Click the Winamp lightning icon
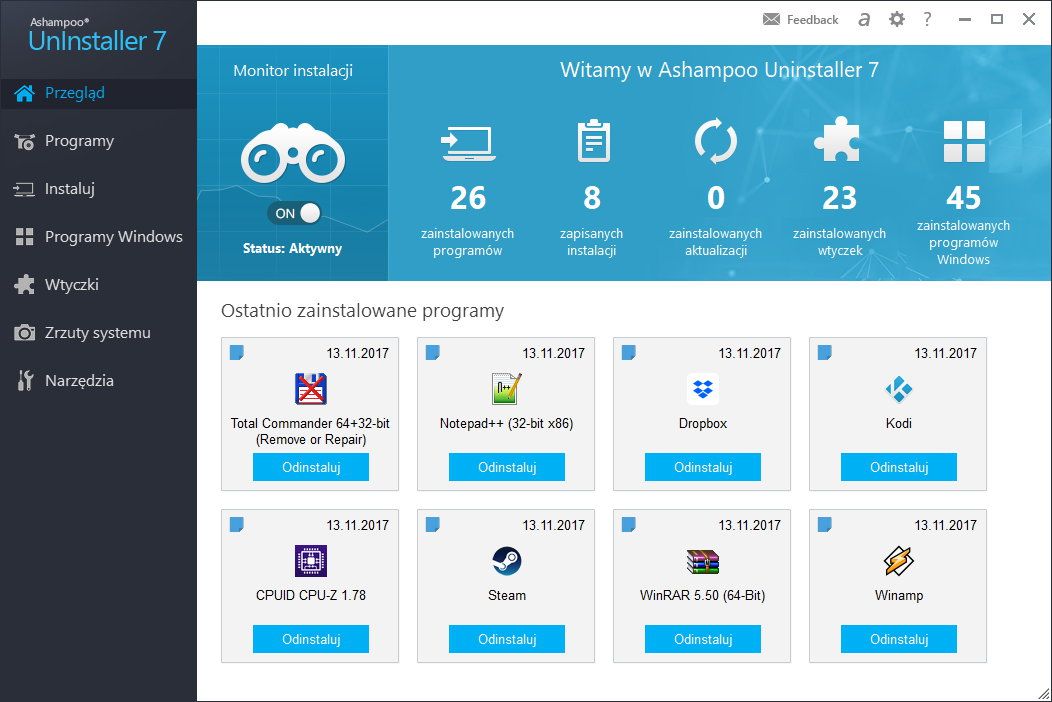This screenshot has height=702, width=1052. pyautogui.click(x=898, y=561)
